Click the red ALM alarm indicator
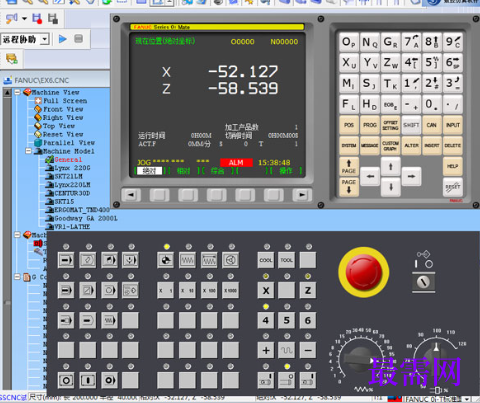Image resolution: width=480 pixels, height=403 pixels. [236, 162]
